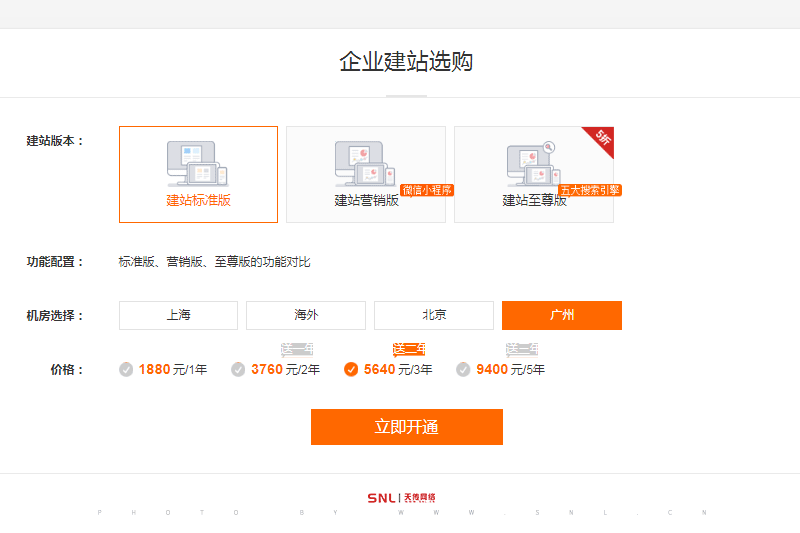Choose the 建站至尊版 devices icon

coord(533,163)
